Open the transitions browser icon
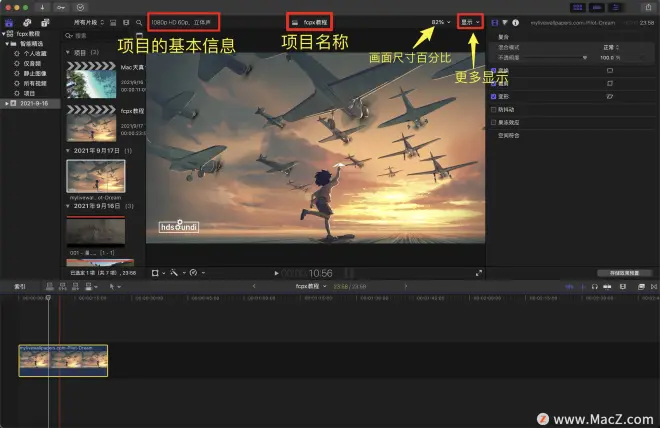The image size is (660, 428). tap(654, 287)
